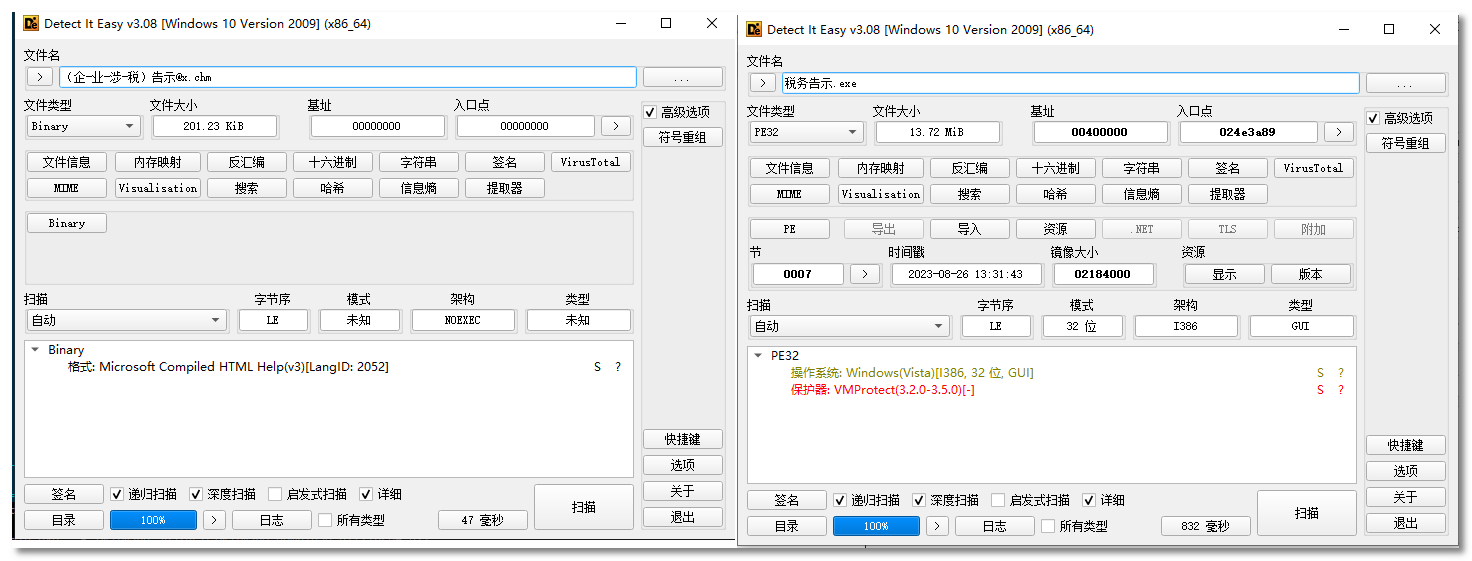The height and width of the screenshot is (561, 1472).
Task: Click the 100% progress bar in the .exe window
Action: [876, 526]
